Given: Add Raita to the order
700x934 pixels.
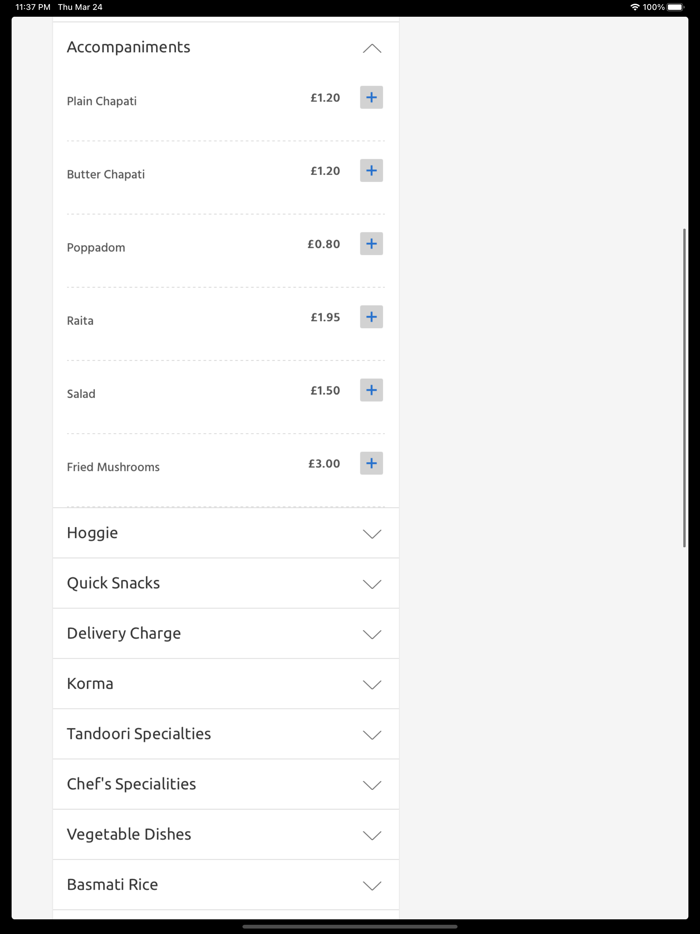Looking at the screenshot, I should (371, 317).
